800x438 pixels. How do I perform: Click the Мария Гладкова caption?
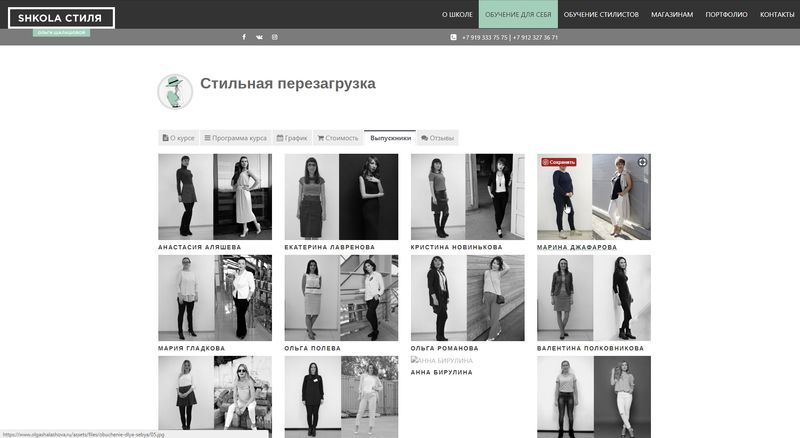pos(191,348)
